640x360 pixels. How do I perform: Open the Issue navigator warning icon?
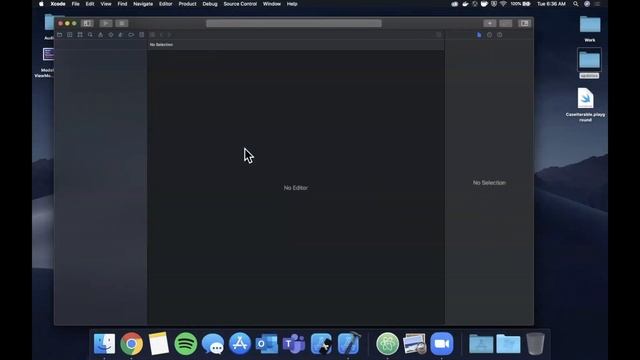pos(100,35)
